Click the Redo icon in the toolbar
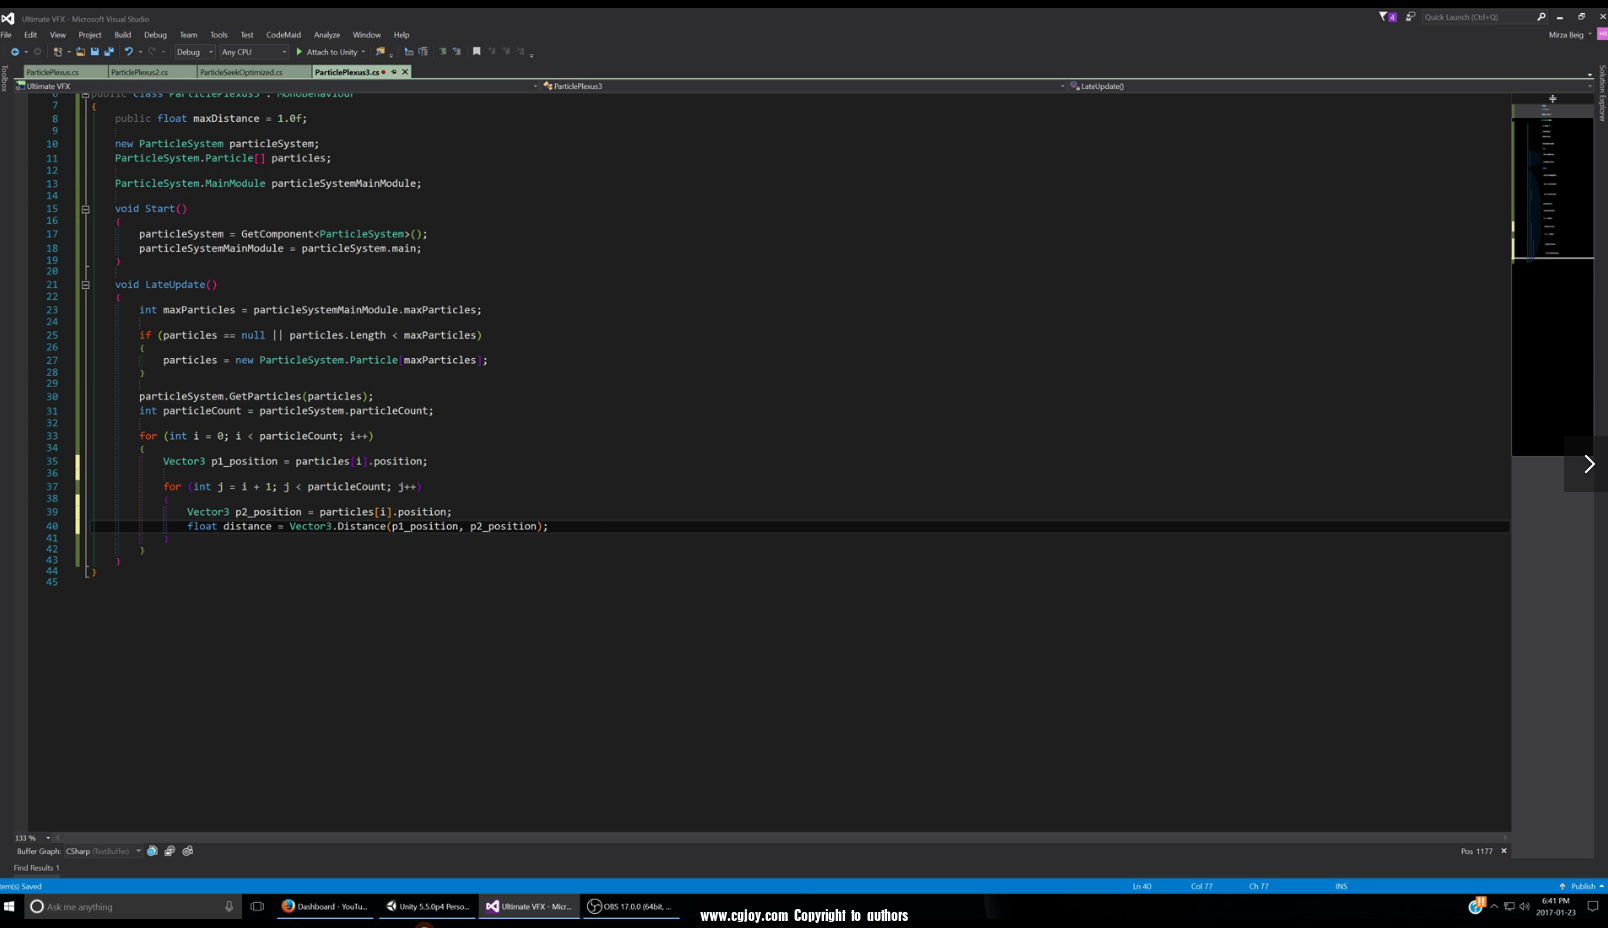This screenshot has width=1608, height=928. [x=152, y=52]
